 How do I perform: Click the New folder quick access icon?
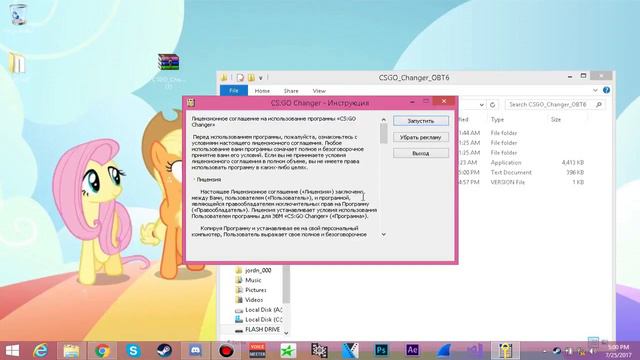click(251, 77)
